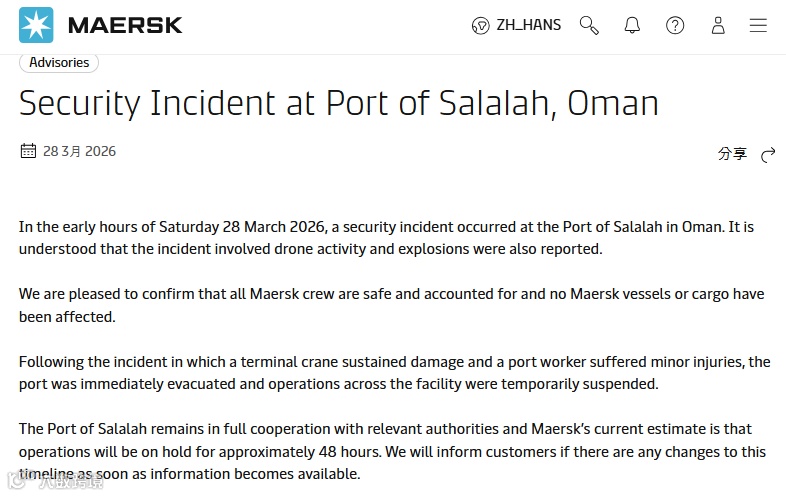Click the publication date 28 3月 2026

click(x=79, y=152)
